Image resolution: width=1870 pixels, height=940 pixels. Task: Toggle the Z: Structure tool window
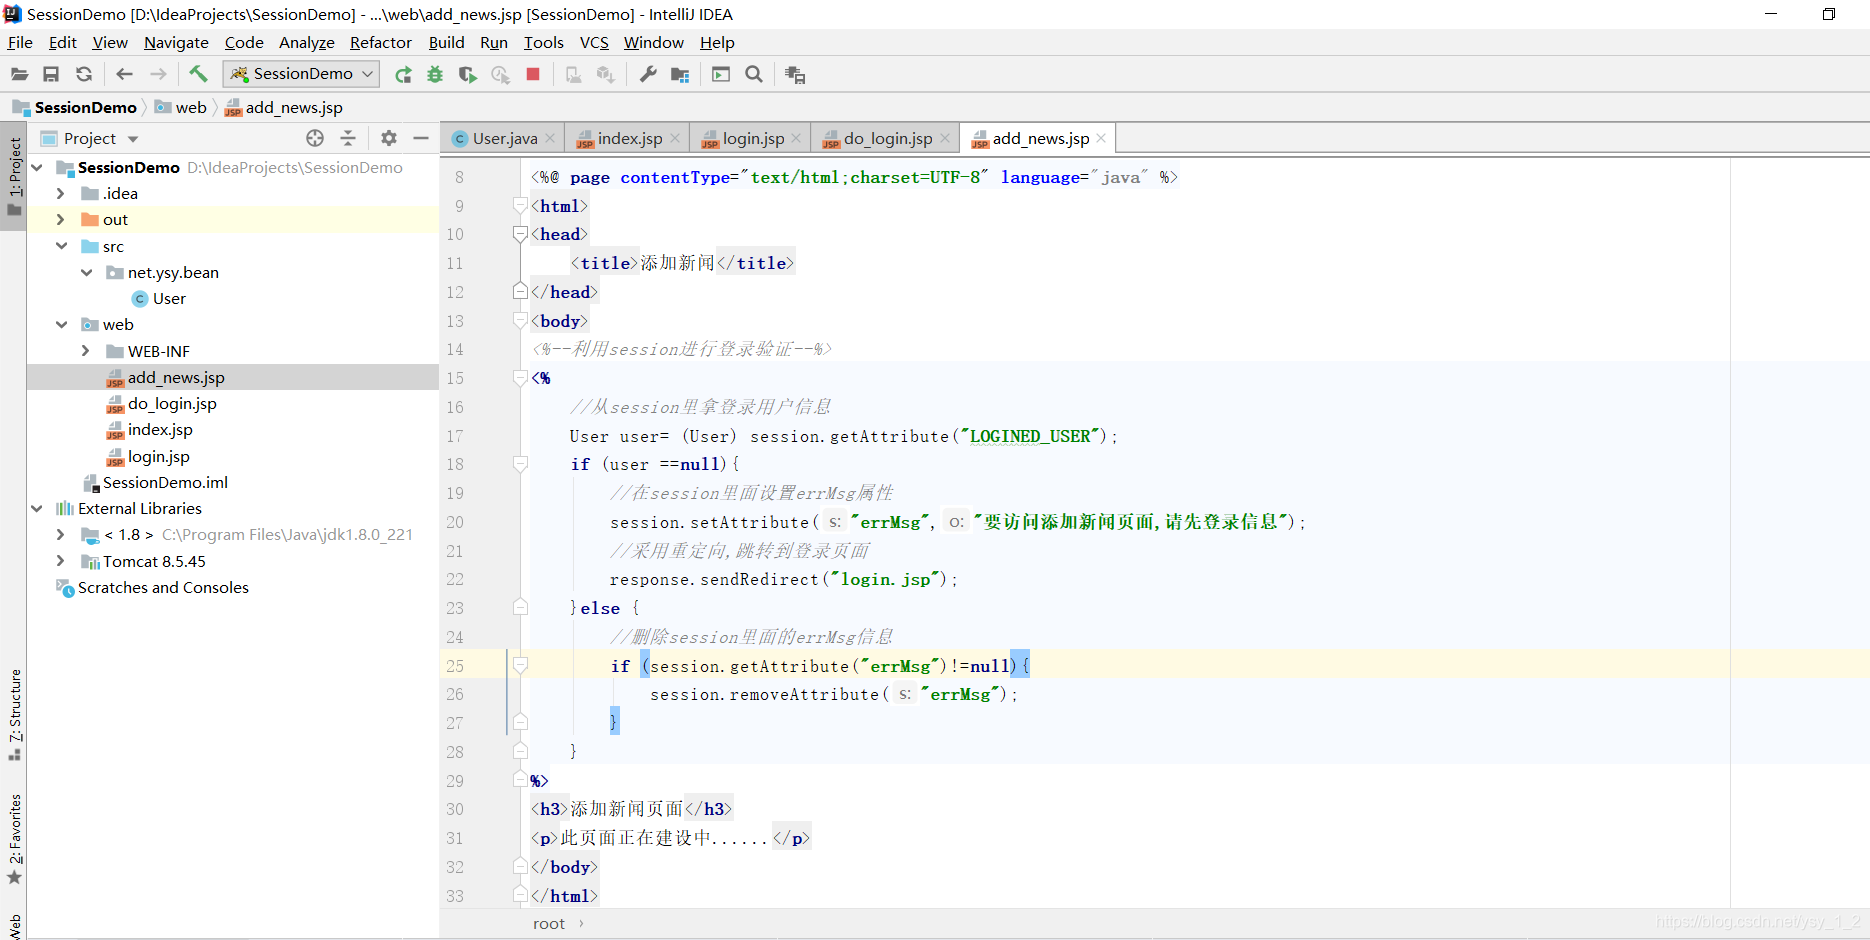pos(14,714)
